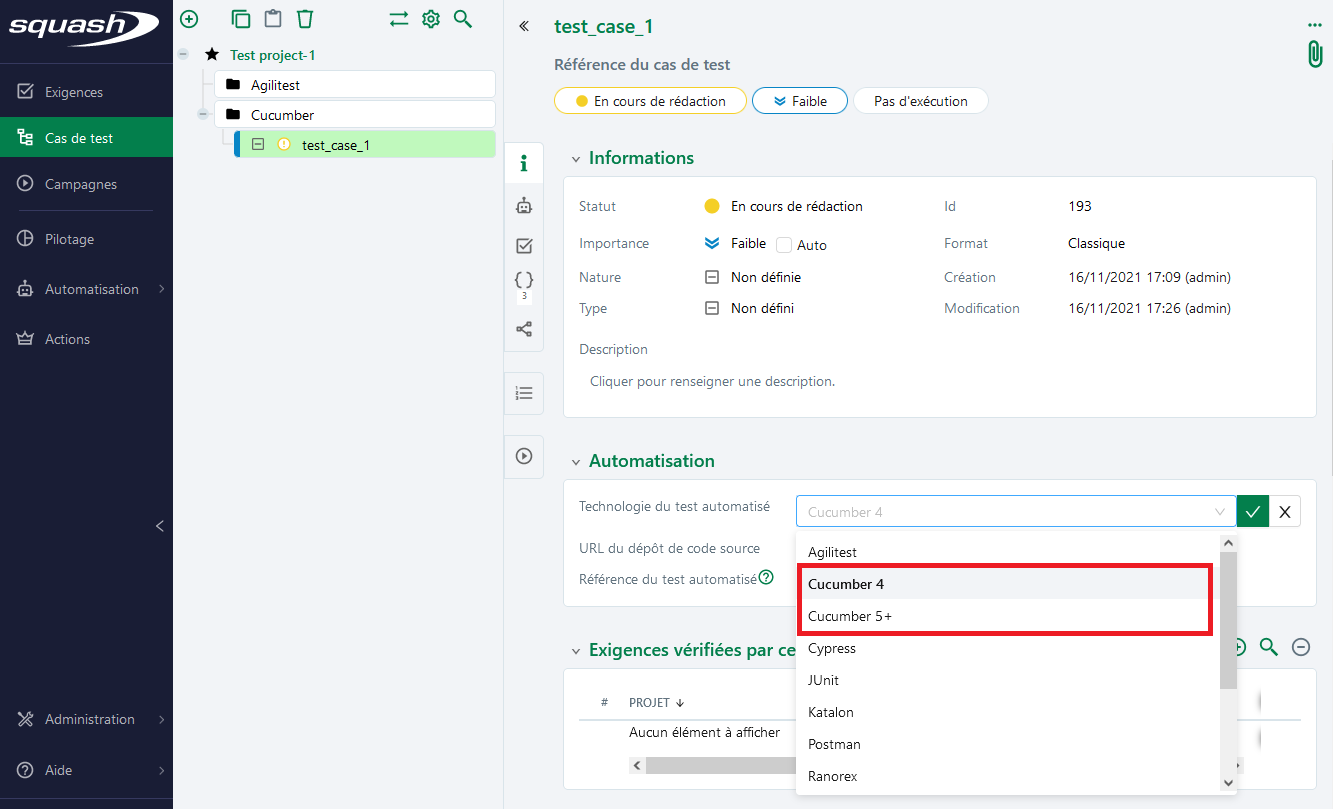The height and width of the screenshot is (809, 1333).
Task: Click the paste clipboard icon
Action: click(273, 19)
